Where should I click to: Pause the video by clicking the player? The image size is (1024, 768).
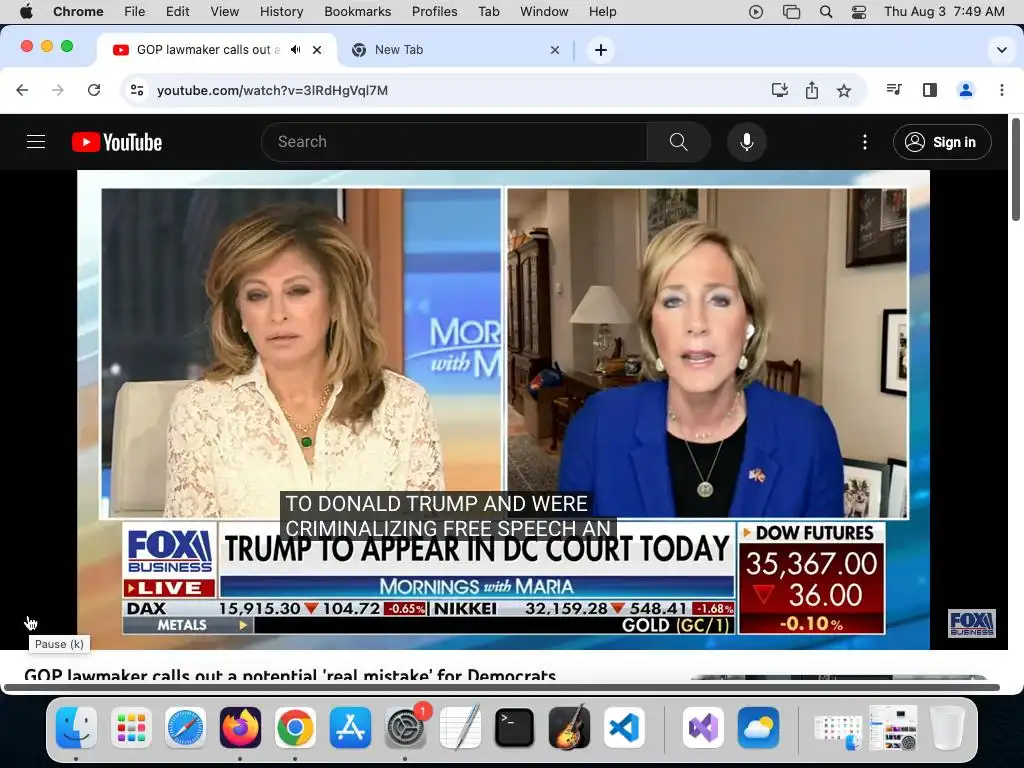tap(504, 409)
